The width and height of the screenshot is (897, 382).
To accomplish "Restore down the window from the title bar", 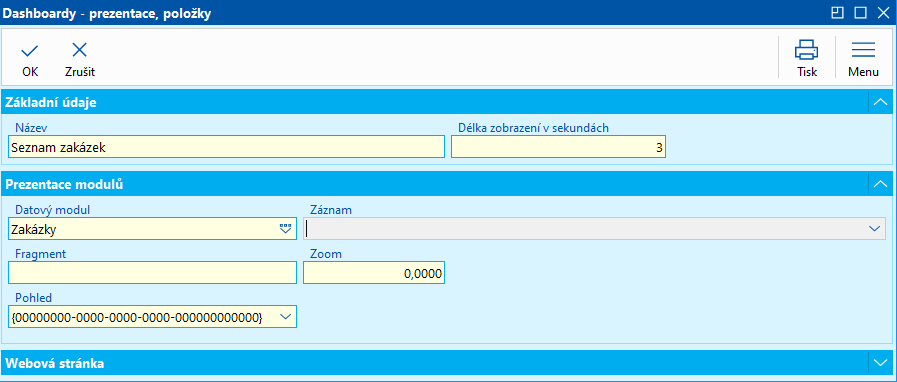I will [838, 12].
